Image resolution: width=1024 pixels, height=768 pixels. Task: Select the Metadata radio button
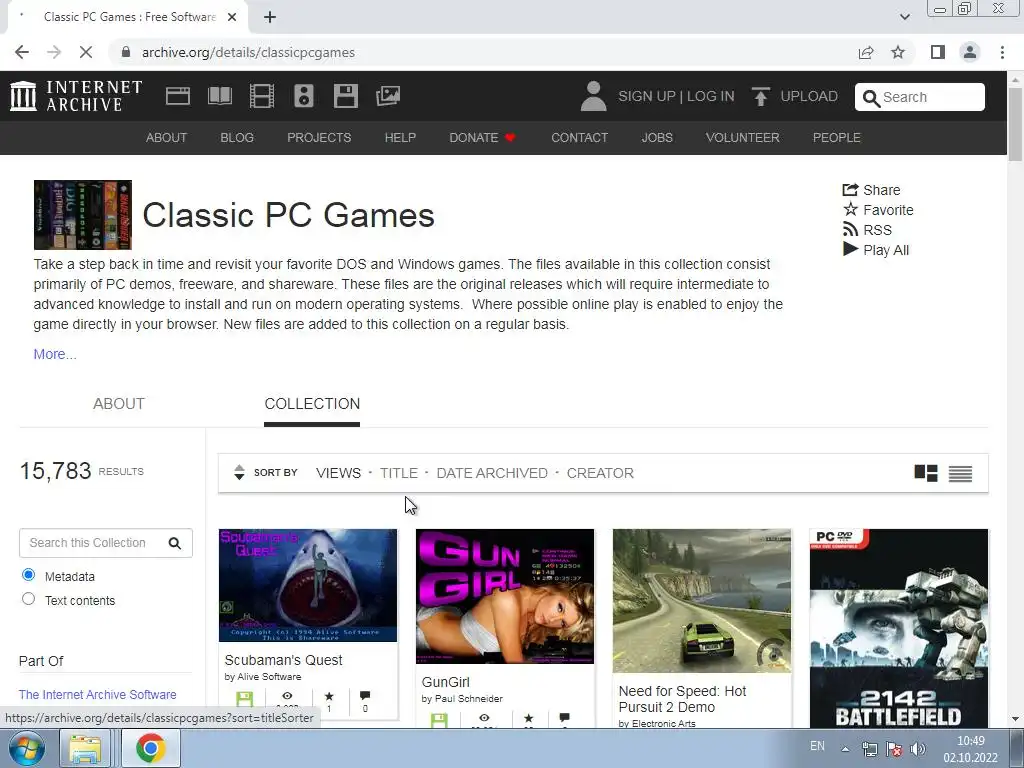point(28,575)
